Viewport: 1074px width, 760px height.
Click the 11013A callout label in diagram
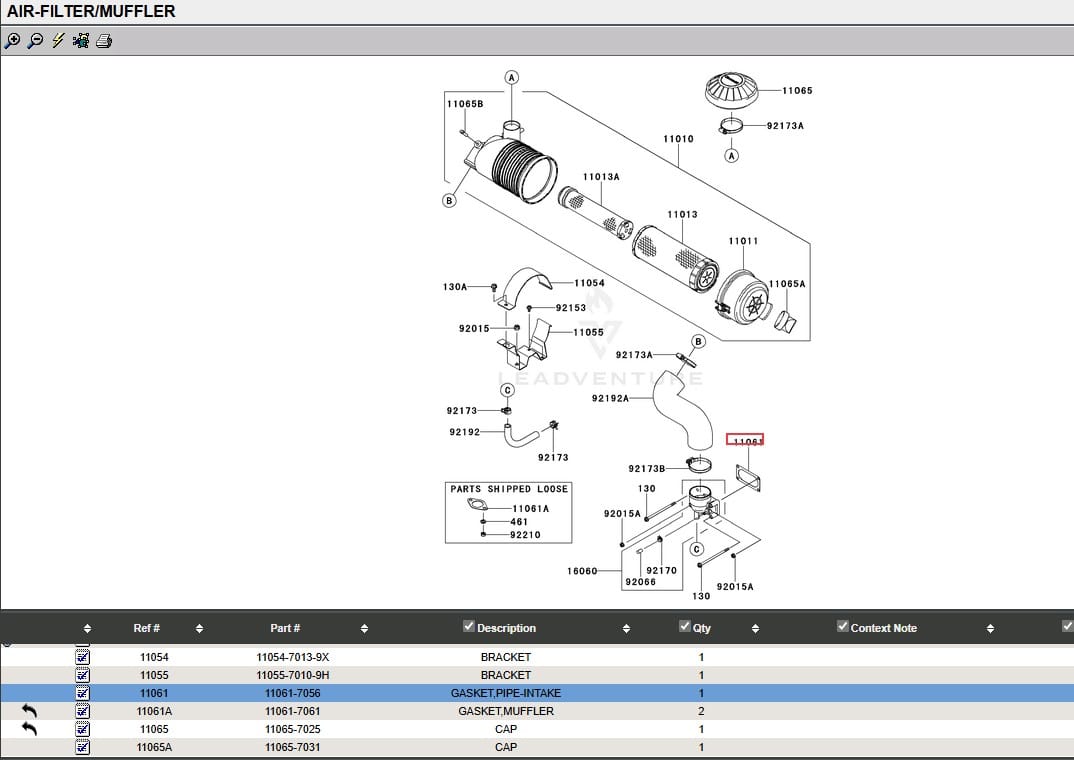(x=601, y=177)
